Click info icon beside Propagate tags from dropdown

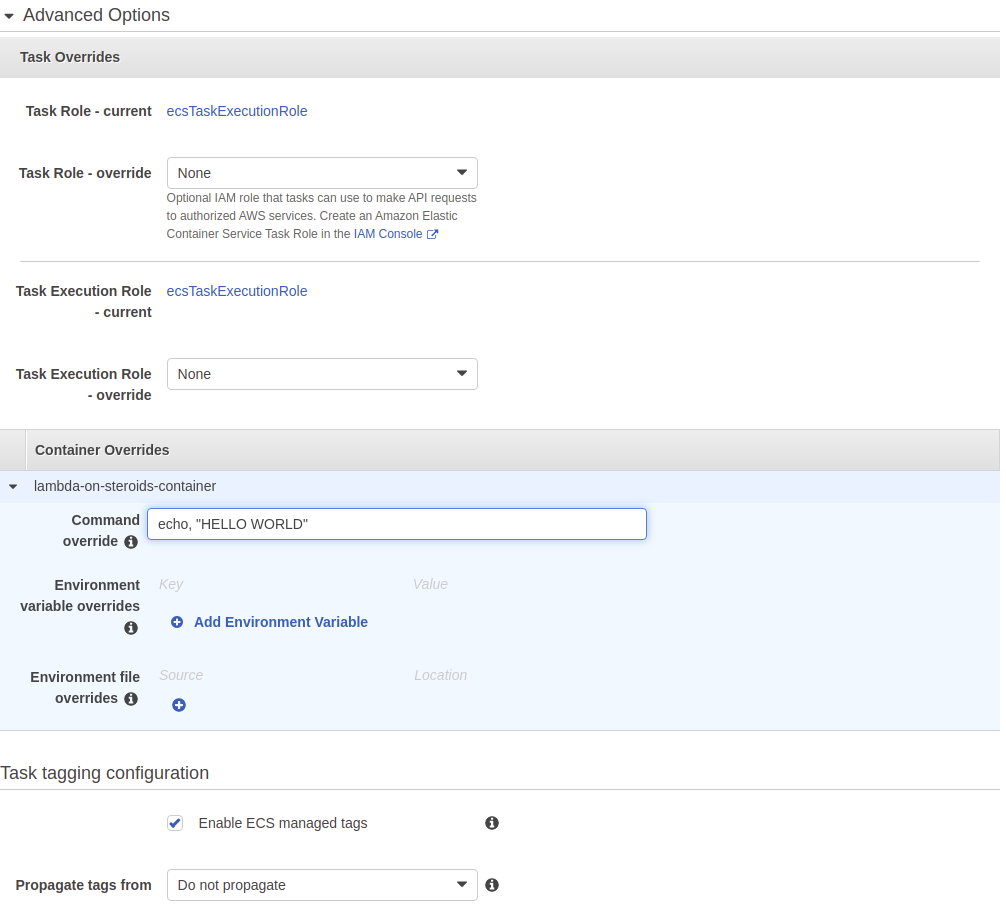[492, 885]
